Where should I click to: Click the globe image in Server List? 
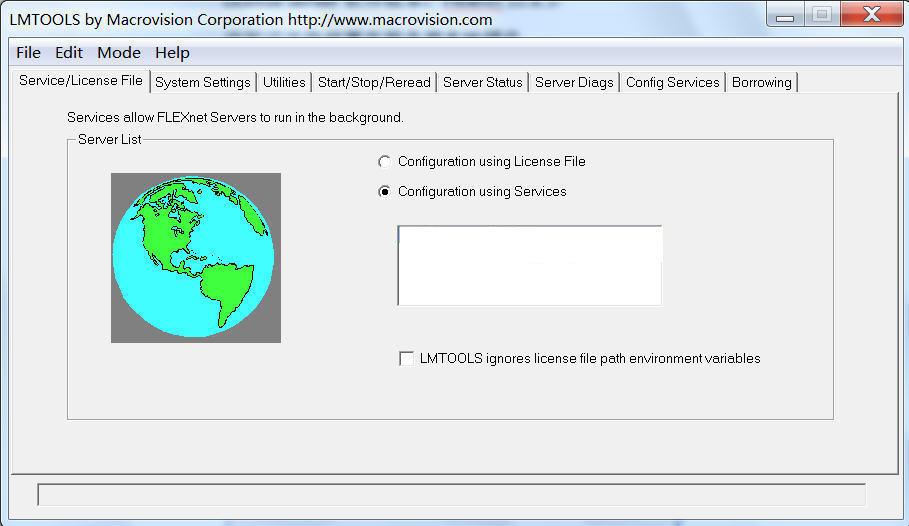click(x=196, y=257)
